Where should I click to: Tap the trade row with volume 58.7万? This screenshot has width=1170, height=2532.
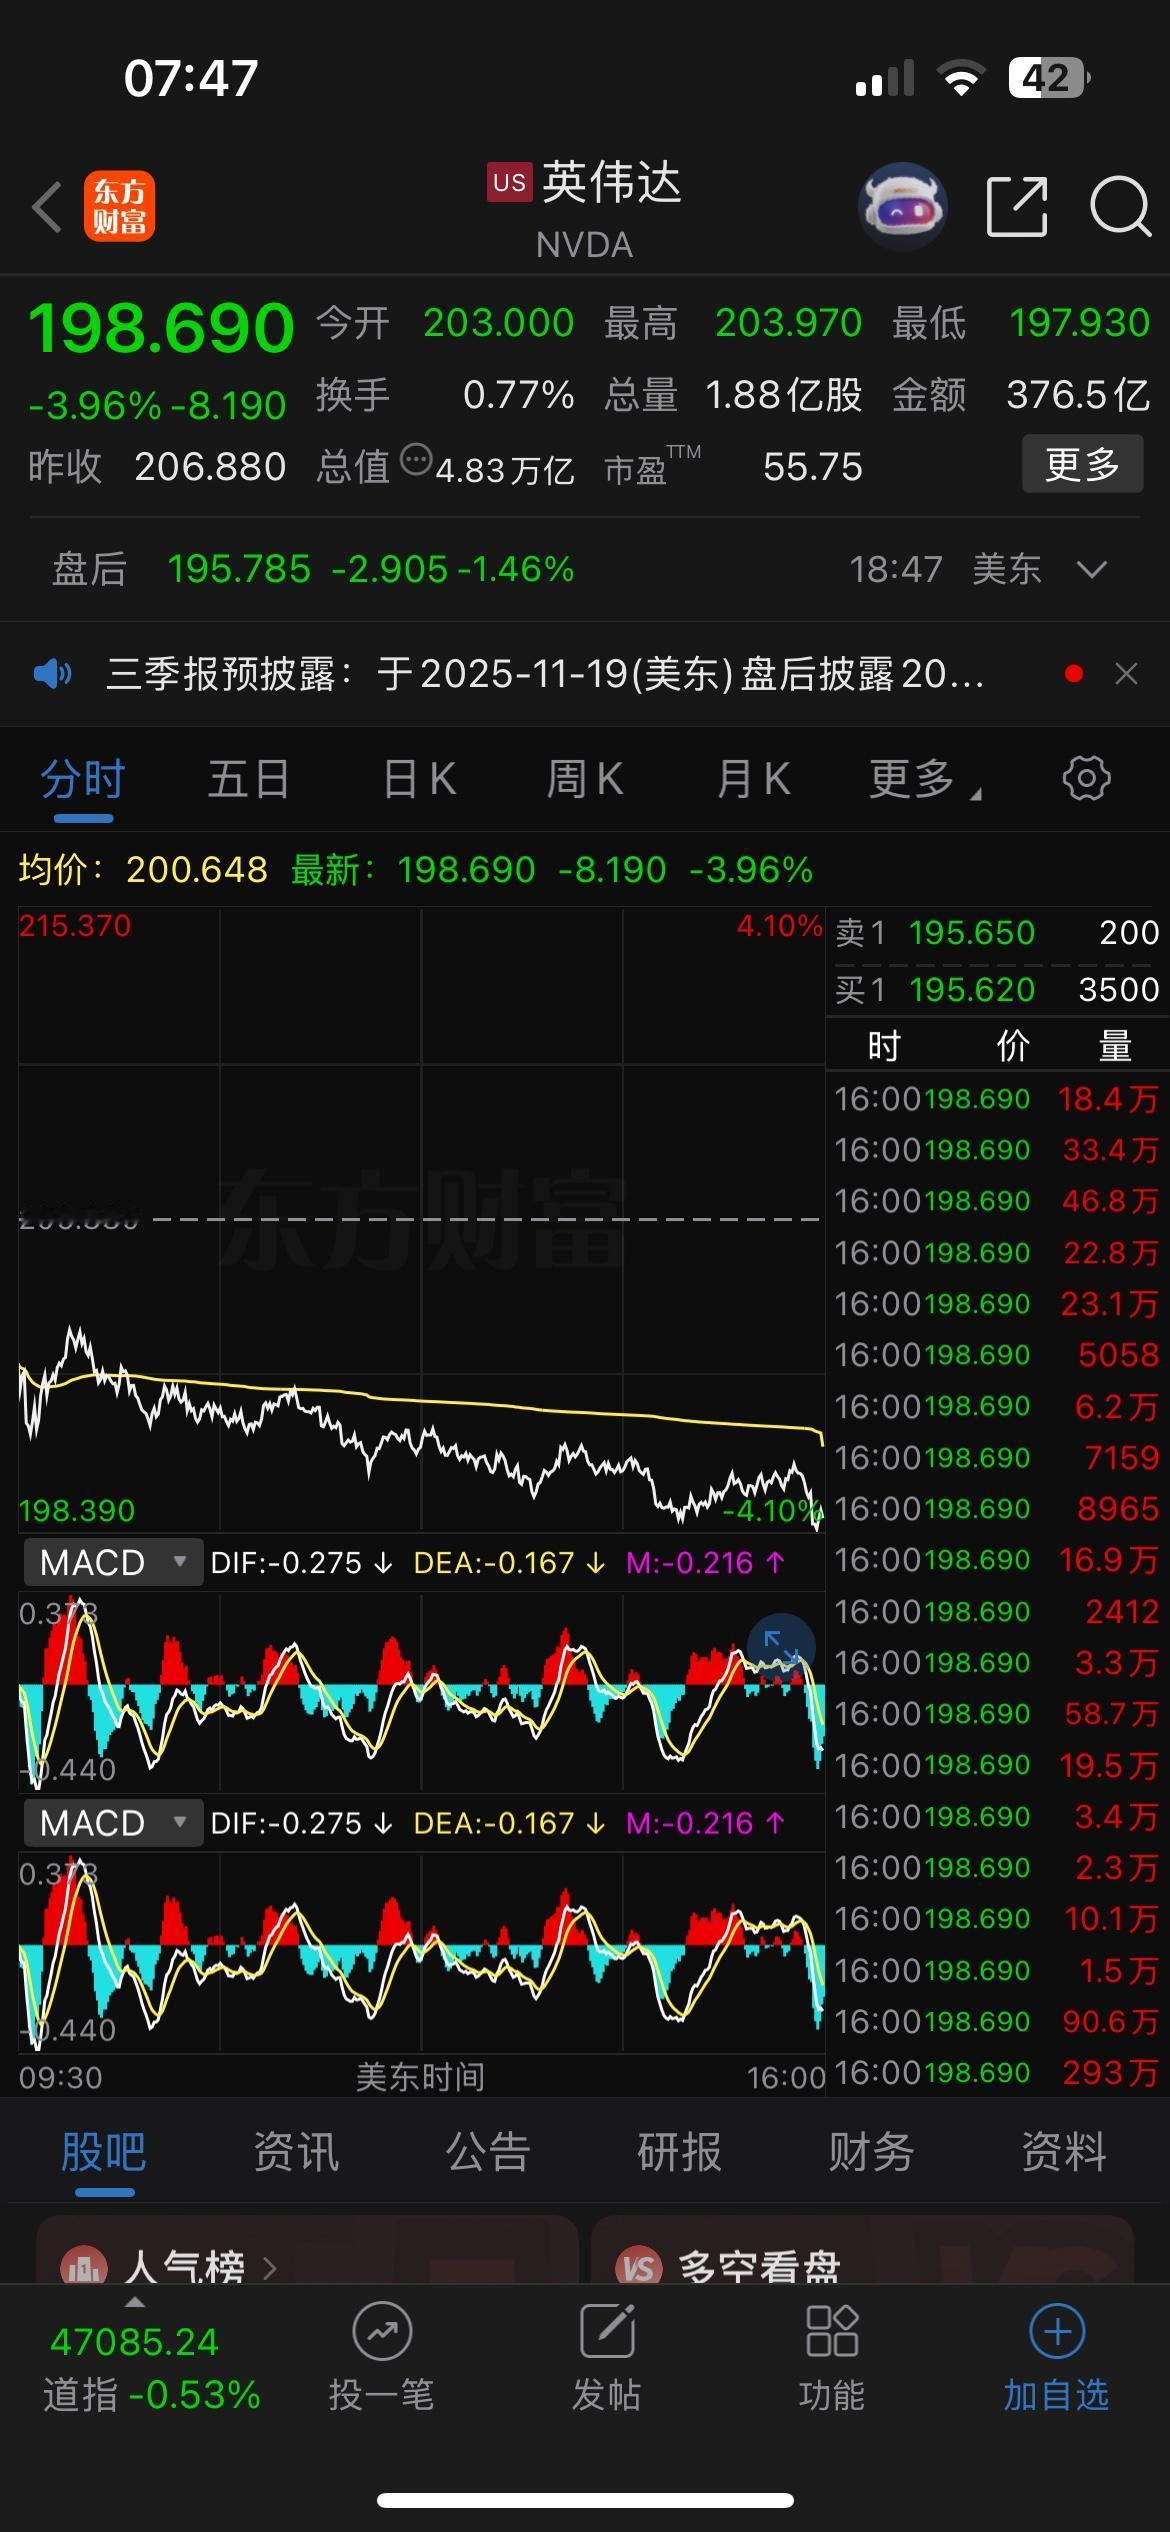pyautogui.click(x=997, y=1713)
